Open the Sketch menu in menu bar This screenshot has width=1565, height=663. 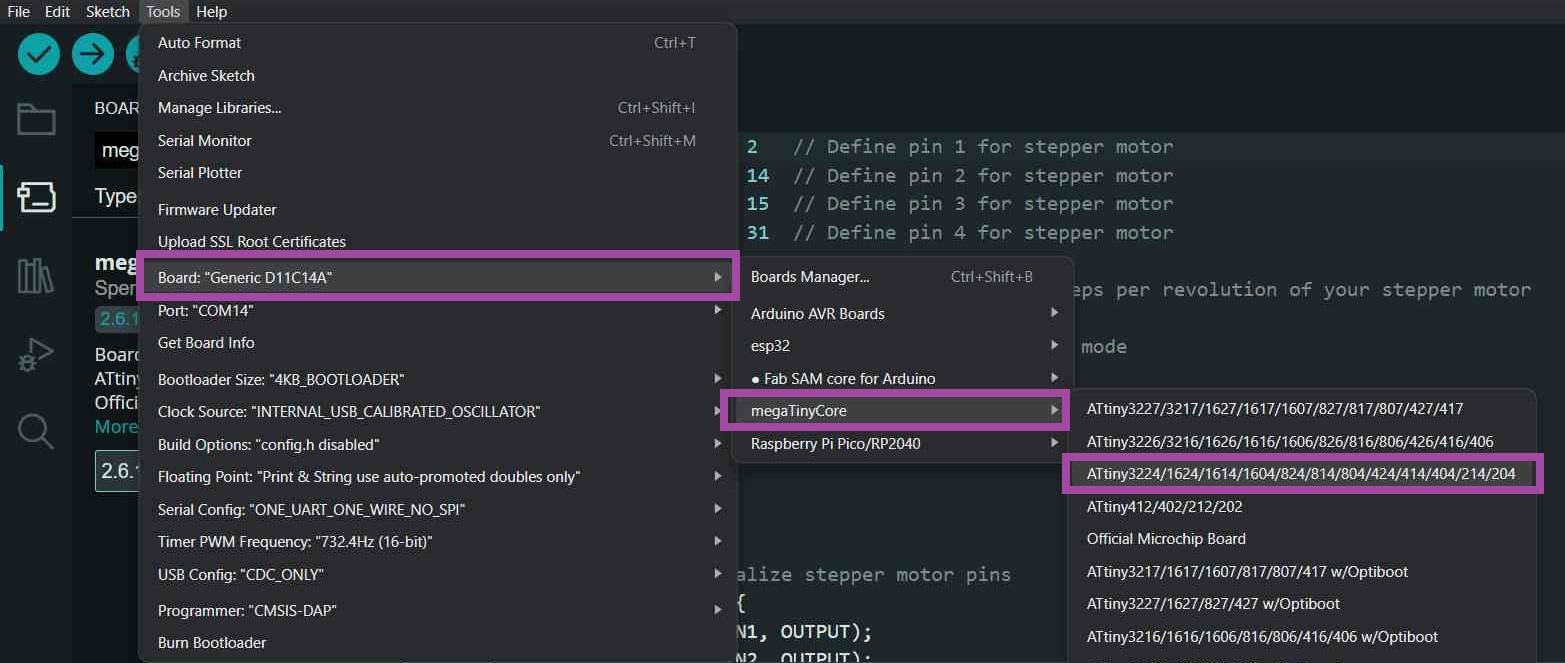click(107, 12)
